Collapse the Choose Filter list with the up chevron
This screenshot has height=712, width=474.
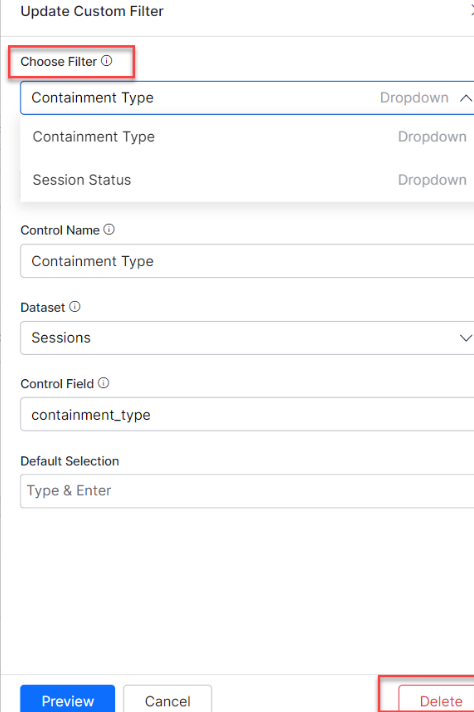click(466, 98)
